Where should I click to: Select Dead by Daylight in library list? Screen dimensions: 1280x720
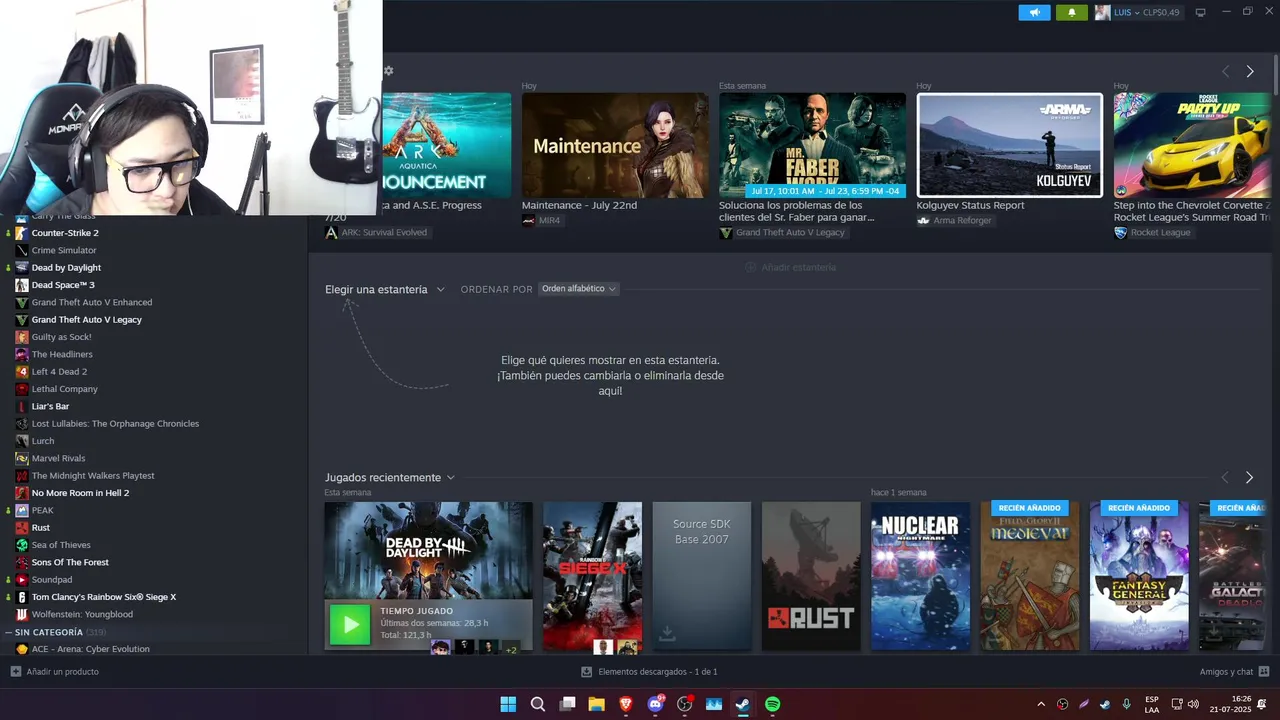coord(66,268)
